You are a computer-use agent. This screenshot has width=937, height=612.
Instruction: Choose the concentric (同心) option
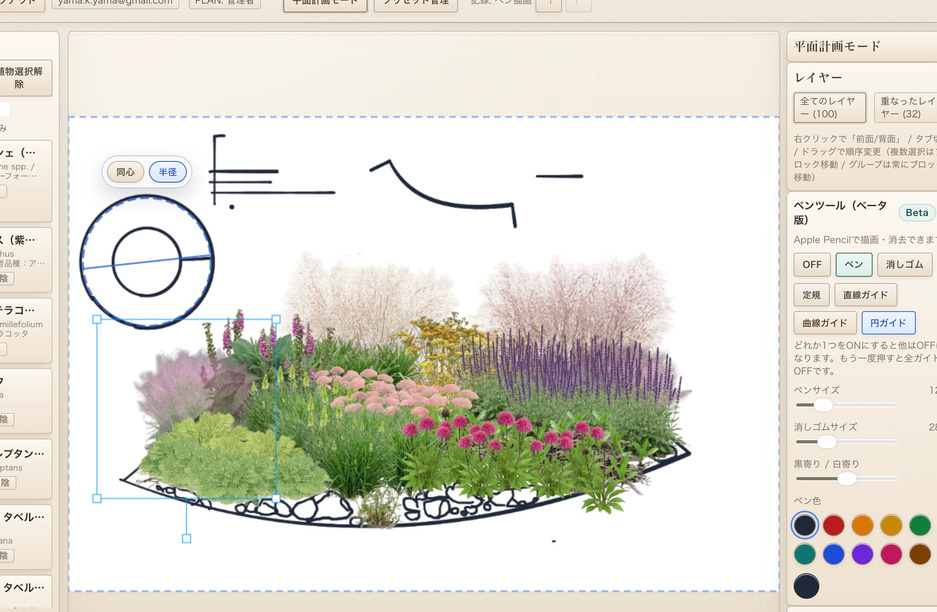125,172
